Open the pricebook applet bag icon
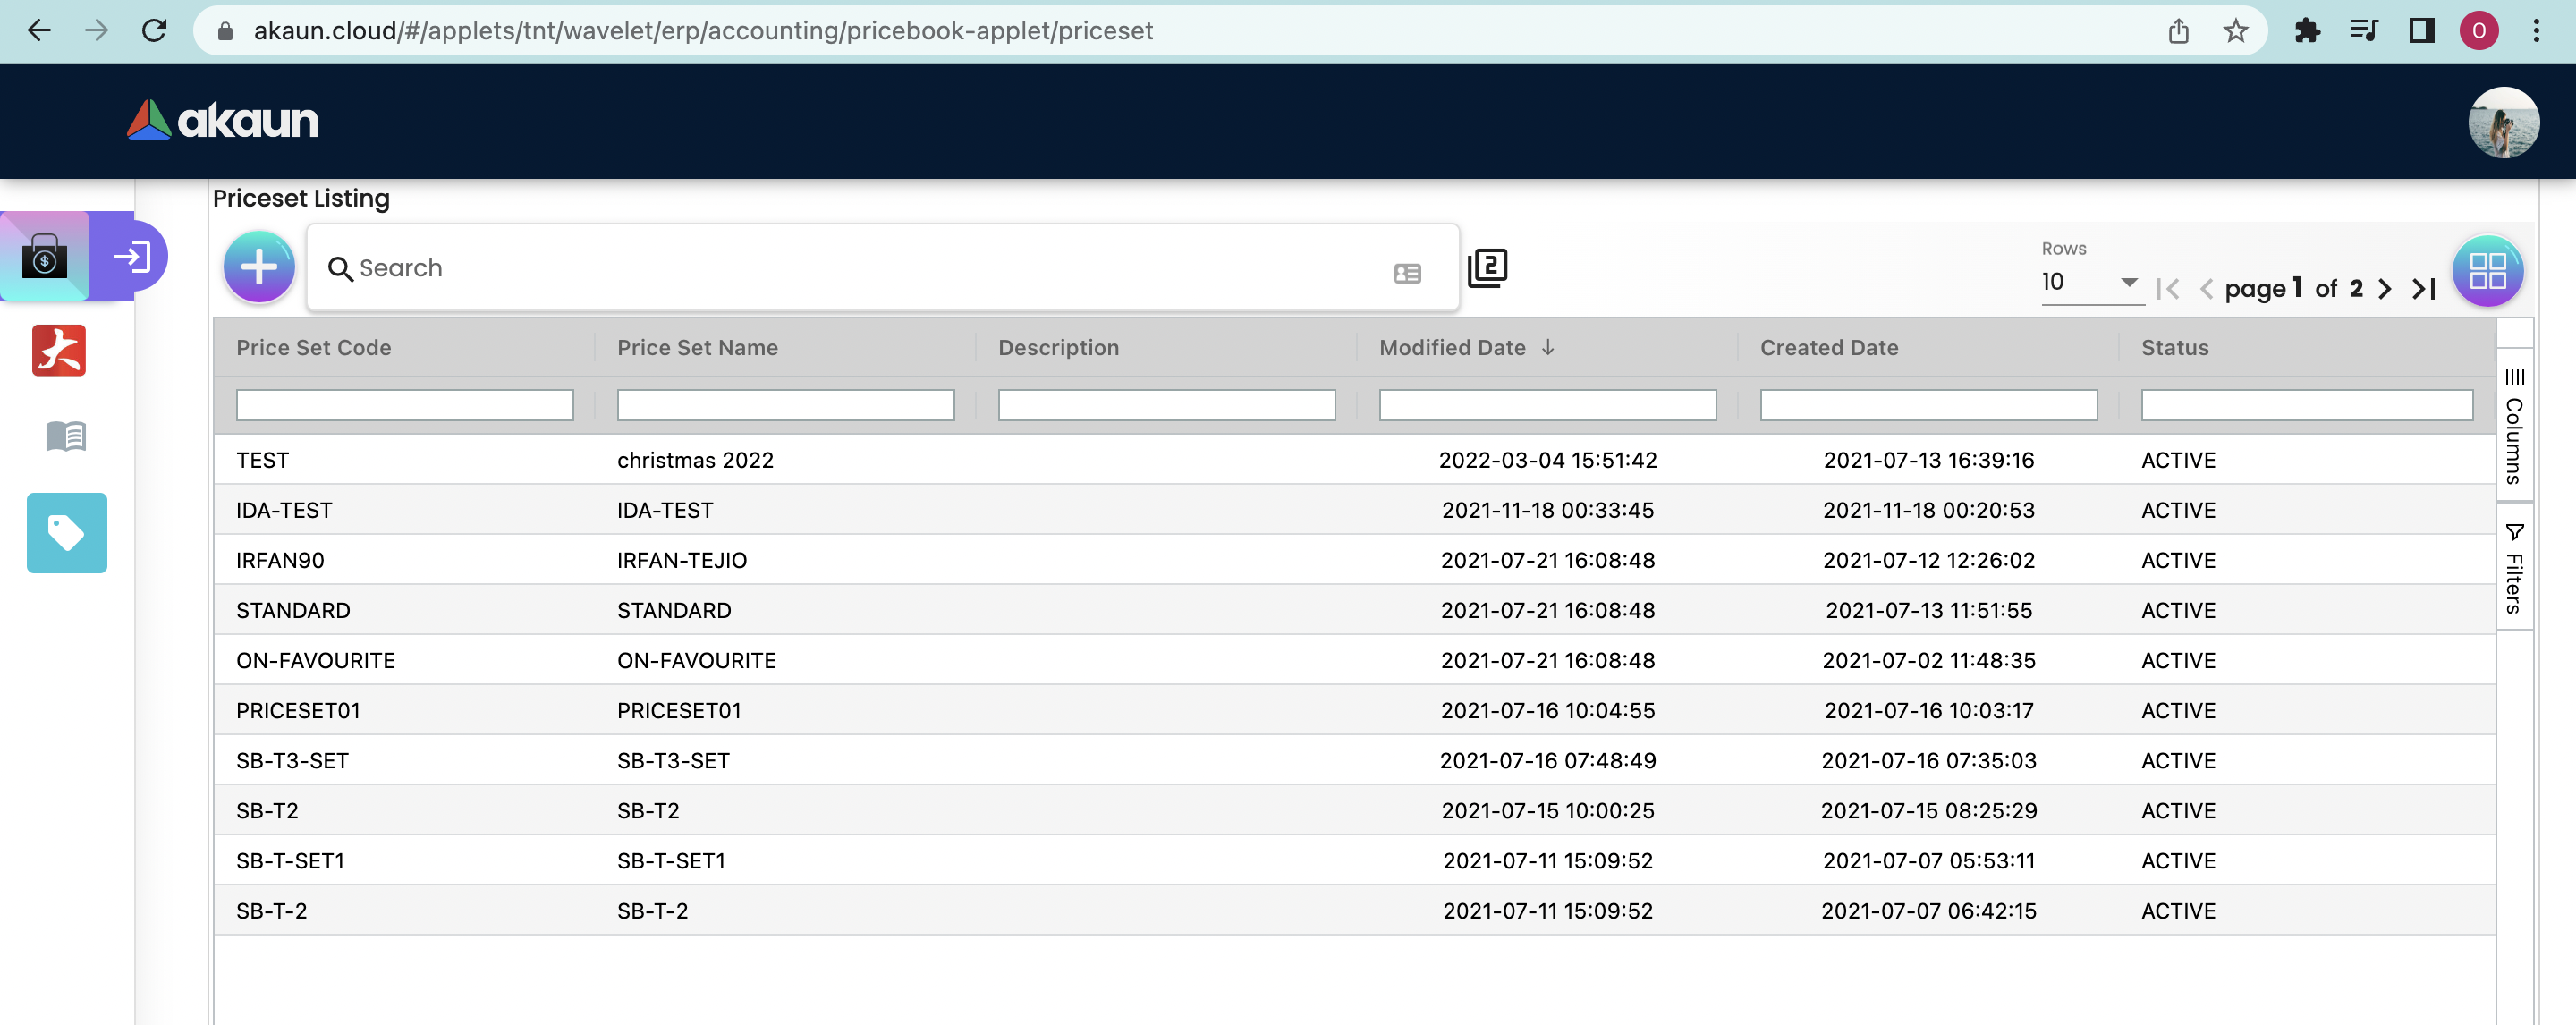 click(x=45, y=257)
